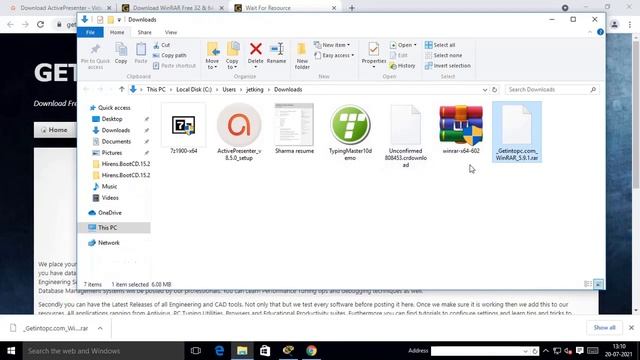Click Select none in ribbon
Screen dimensions: 640x360
point(443,55)
